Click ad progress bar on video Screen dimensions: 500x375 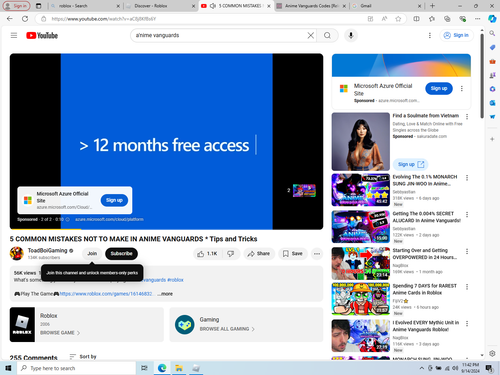(x=166, y=229)
